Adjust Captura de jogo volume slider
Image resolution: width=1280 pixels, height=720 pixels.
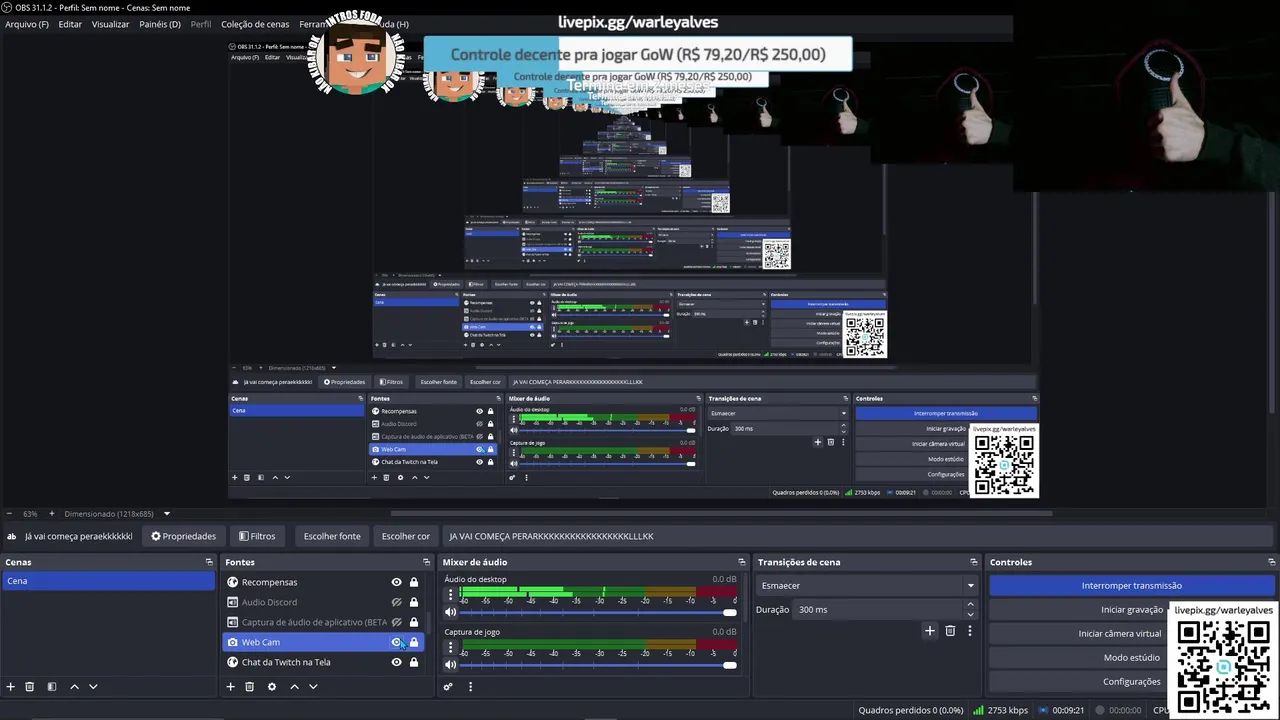coord(598,665)
